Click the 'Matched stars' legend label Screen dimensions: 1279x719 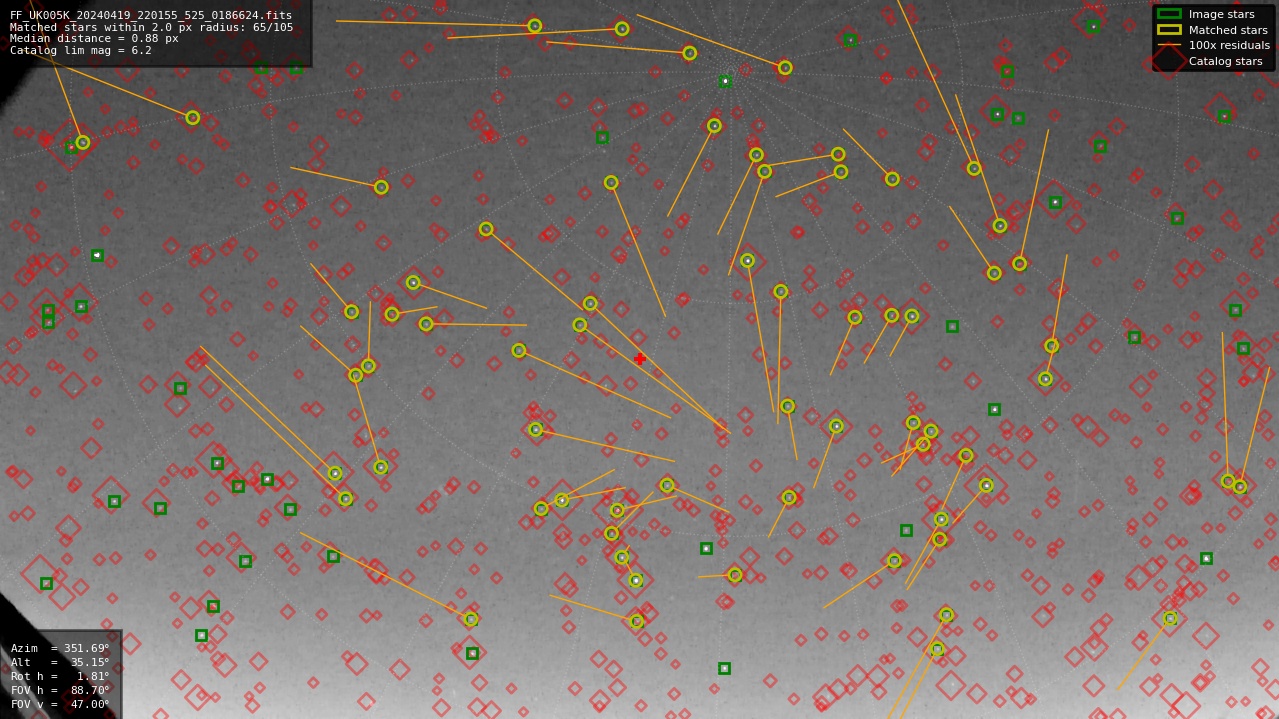pyautogui.click(x=1228, y=30)
